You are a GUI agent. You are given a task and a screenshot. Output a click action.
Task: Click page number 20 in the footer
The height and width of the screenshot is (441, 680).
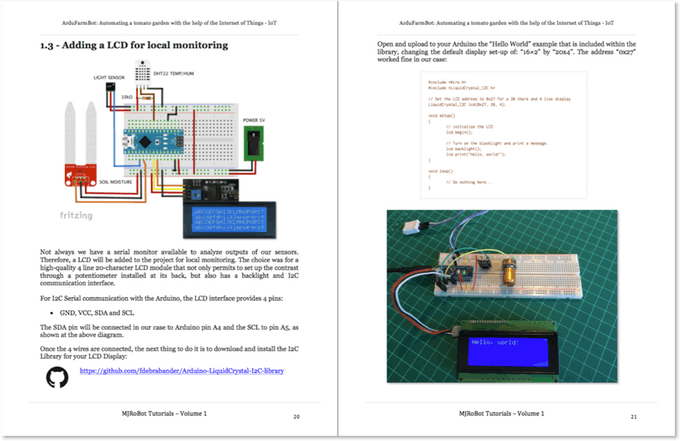tap(297, 417)
